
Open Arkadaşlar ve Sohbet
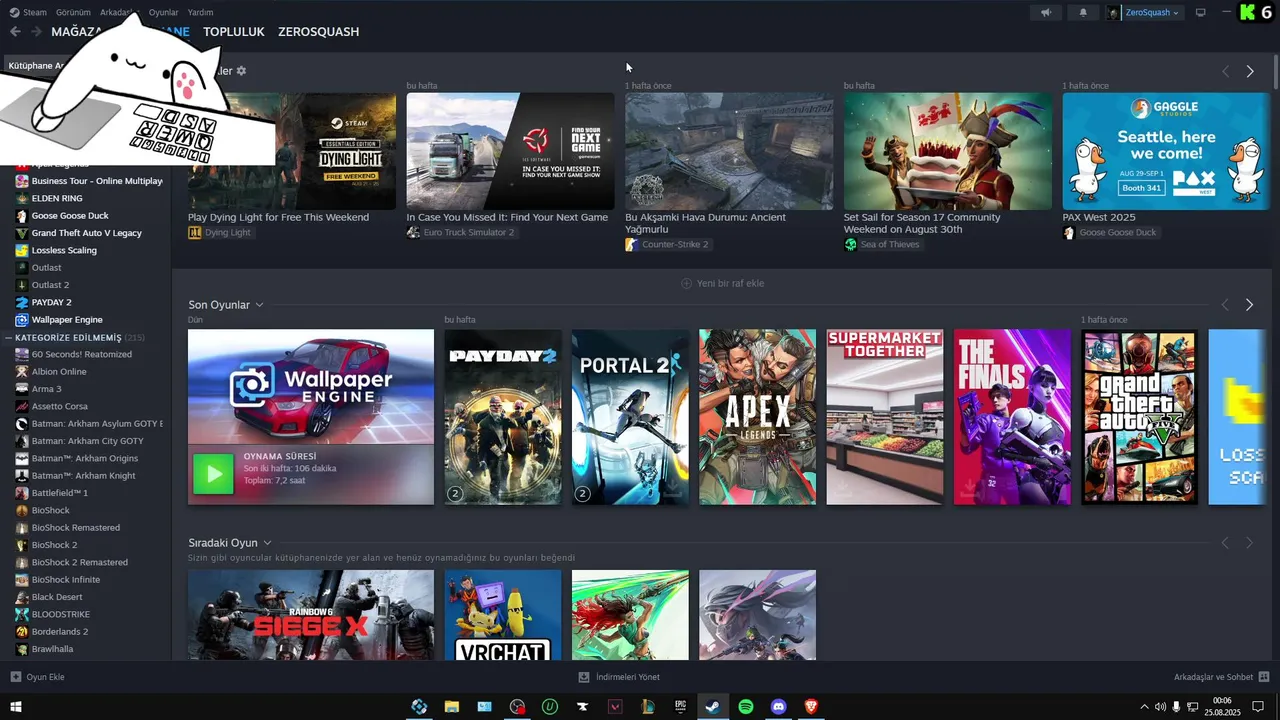[1213, 677]
